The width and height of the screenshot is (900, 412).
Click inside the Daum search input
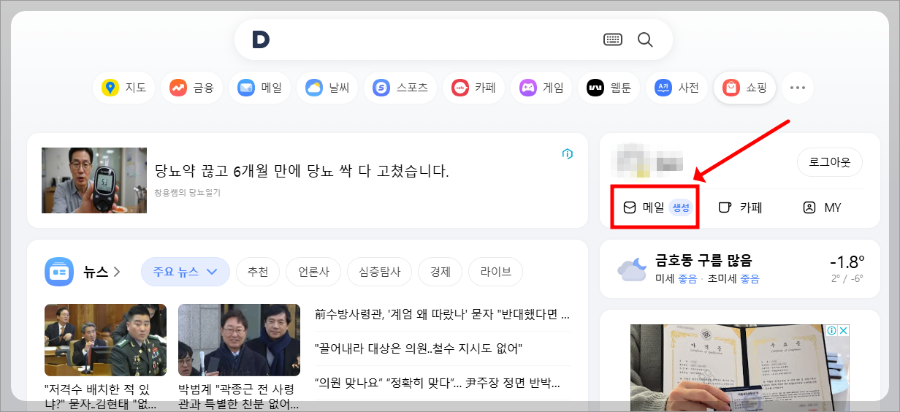(430, 40)
